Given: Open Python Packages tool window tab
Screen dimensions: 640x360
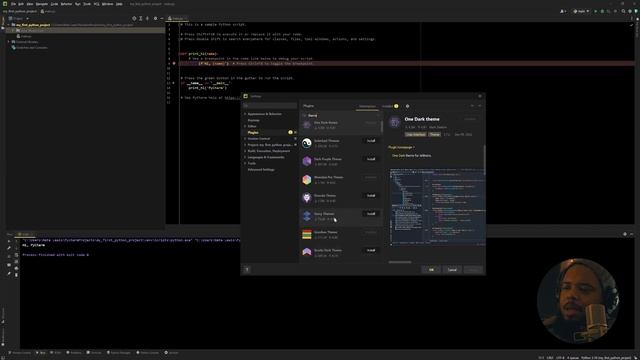Looking at the screenshot, I should tap(119, 353).
